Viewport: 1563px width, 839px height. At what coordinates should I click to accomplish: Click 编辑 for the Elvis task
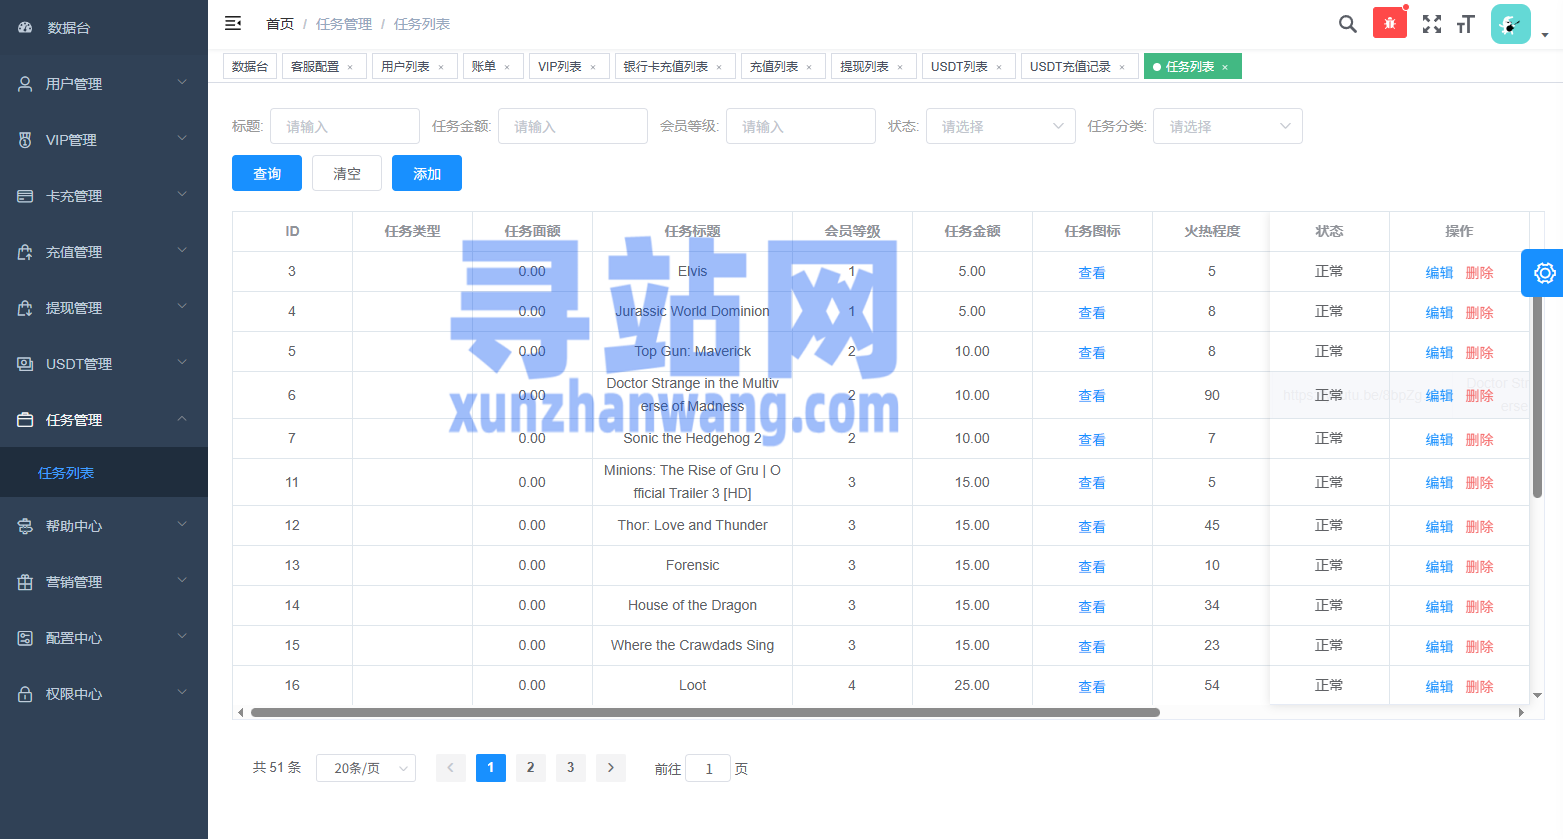point(1438,272)
